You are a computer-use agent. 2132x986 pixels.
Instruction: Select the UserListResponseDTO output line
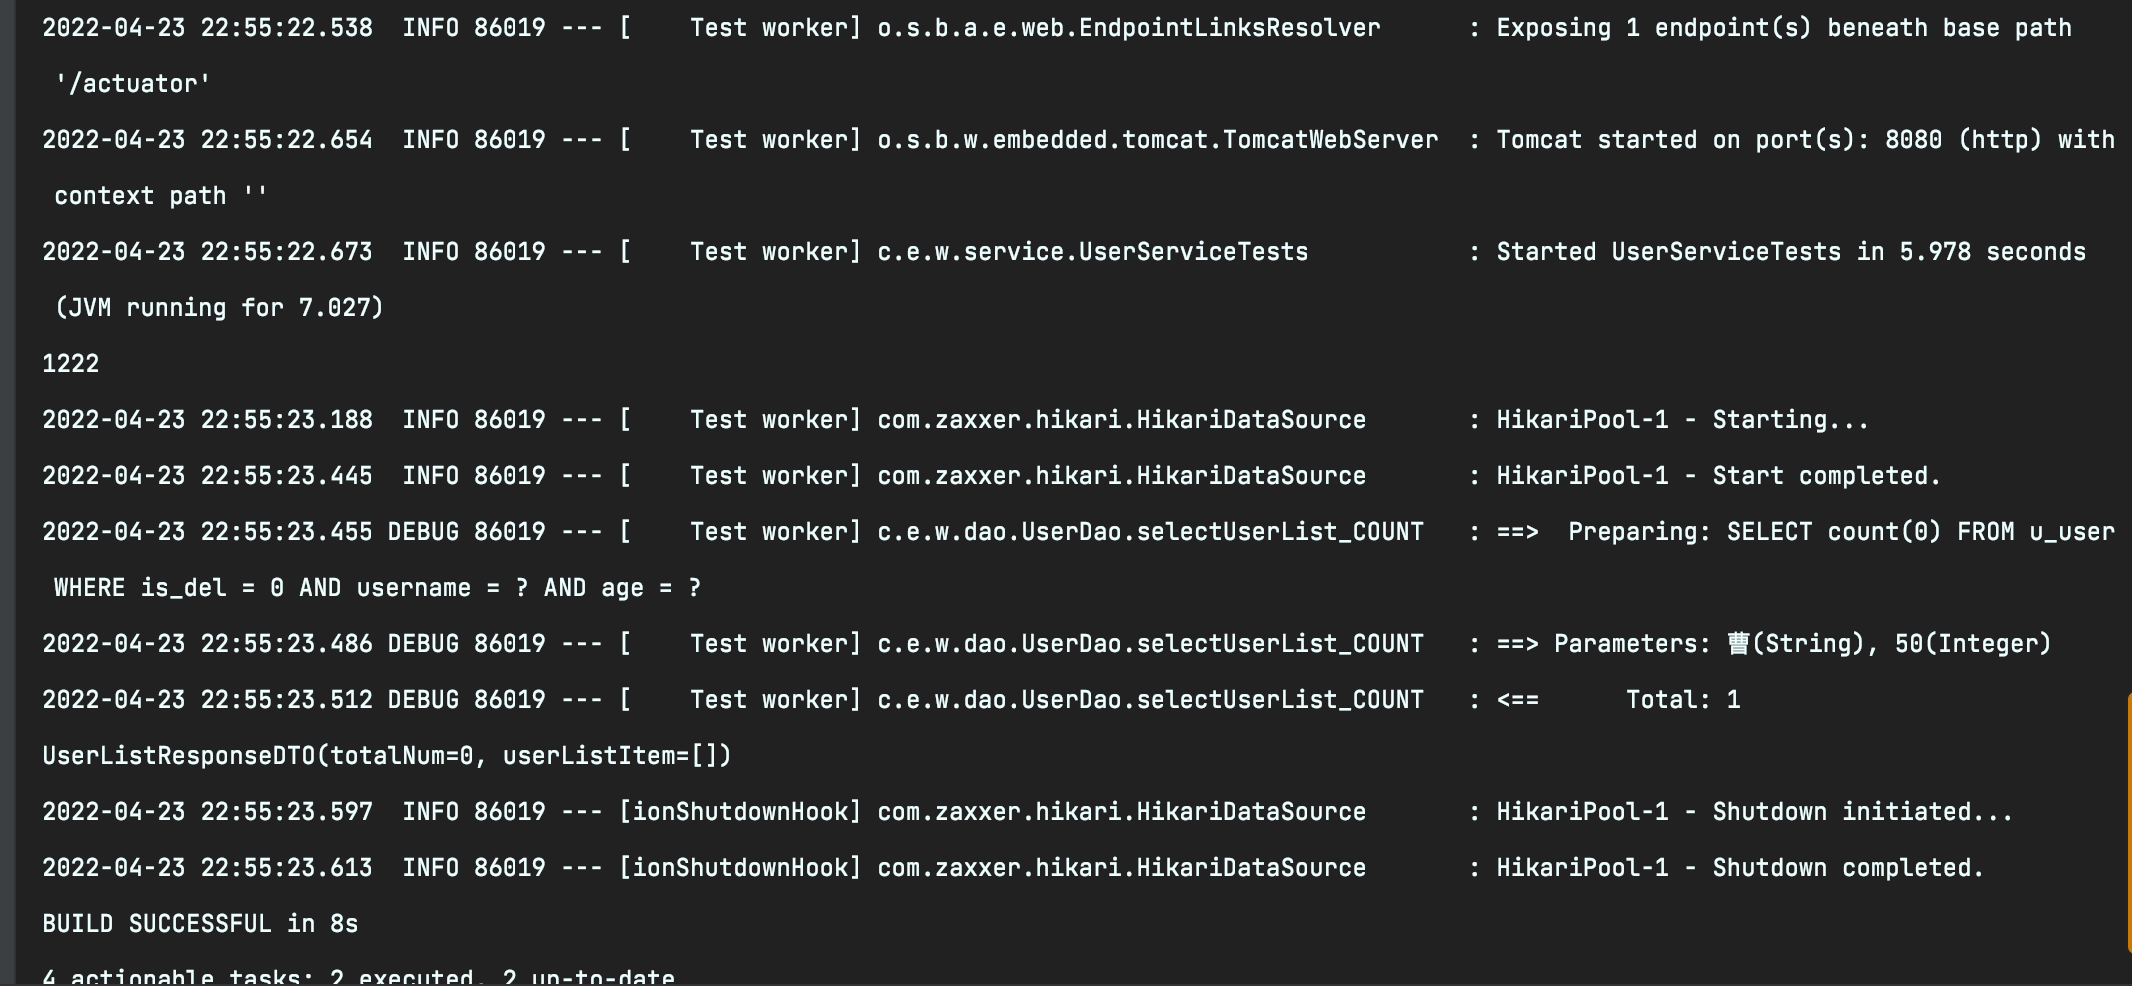pyautogui.click(x=386, y=755)
